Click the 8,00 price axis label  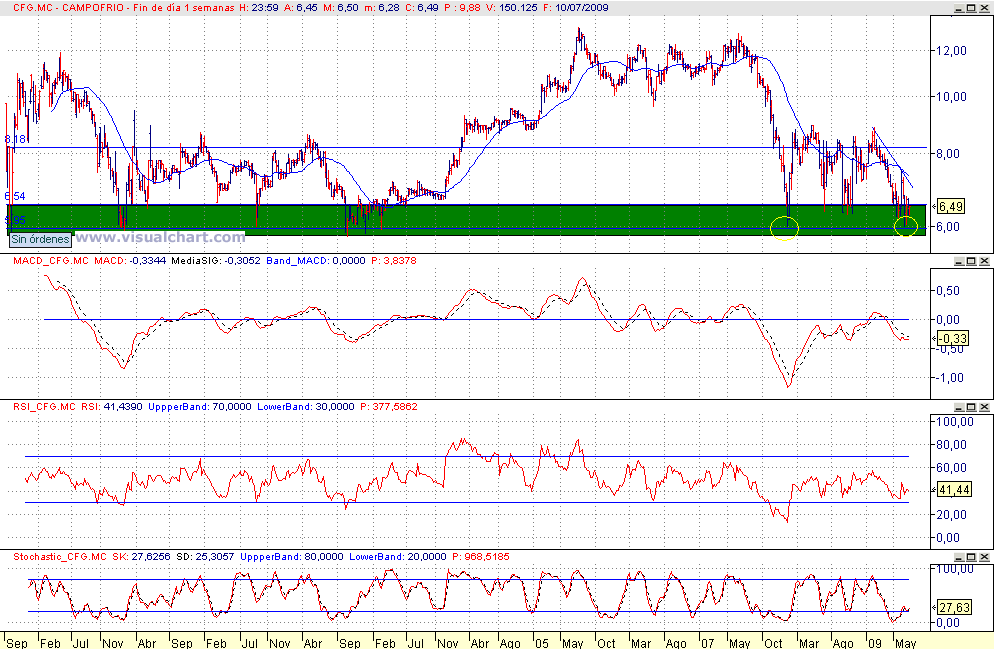[x=948, y=153]
